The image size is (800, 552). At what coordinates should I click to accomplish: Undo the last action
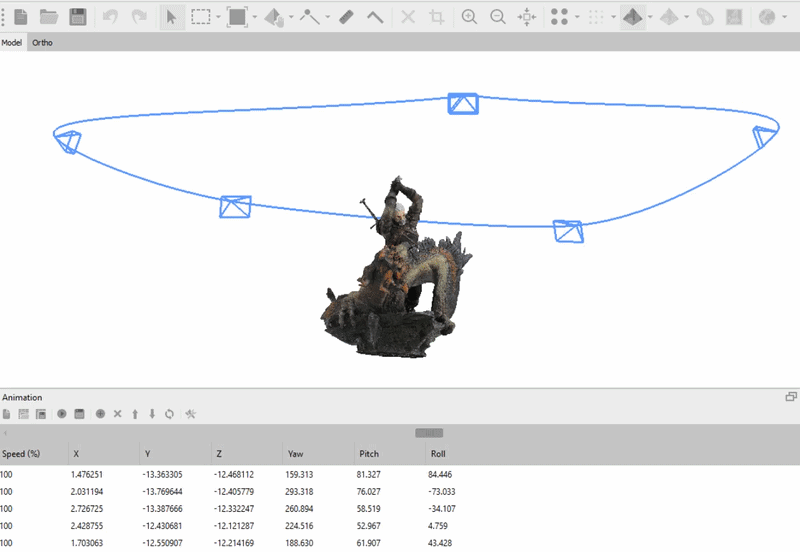110,17
